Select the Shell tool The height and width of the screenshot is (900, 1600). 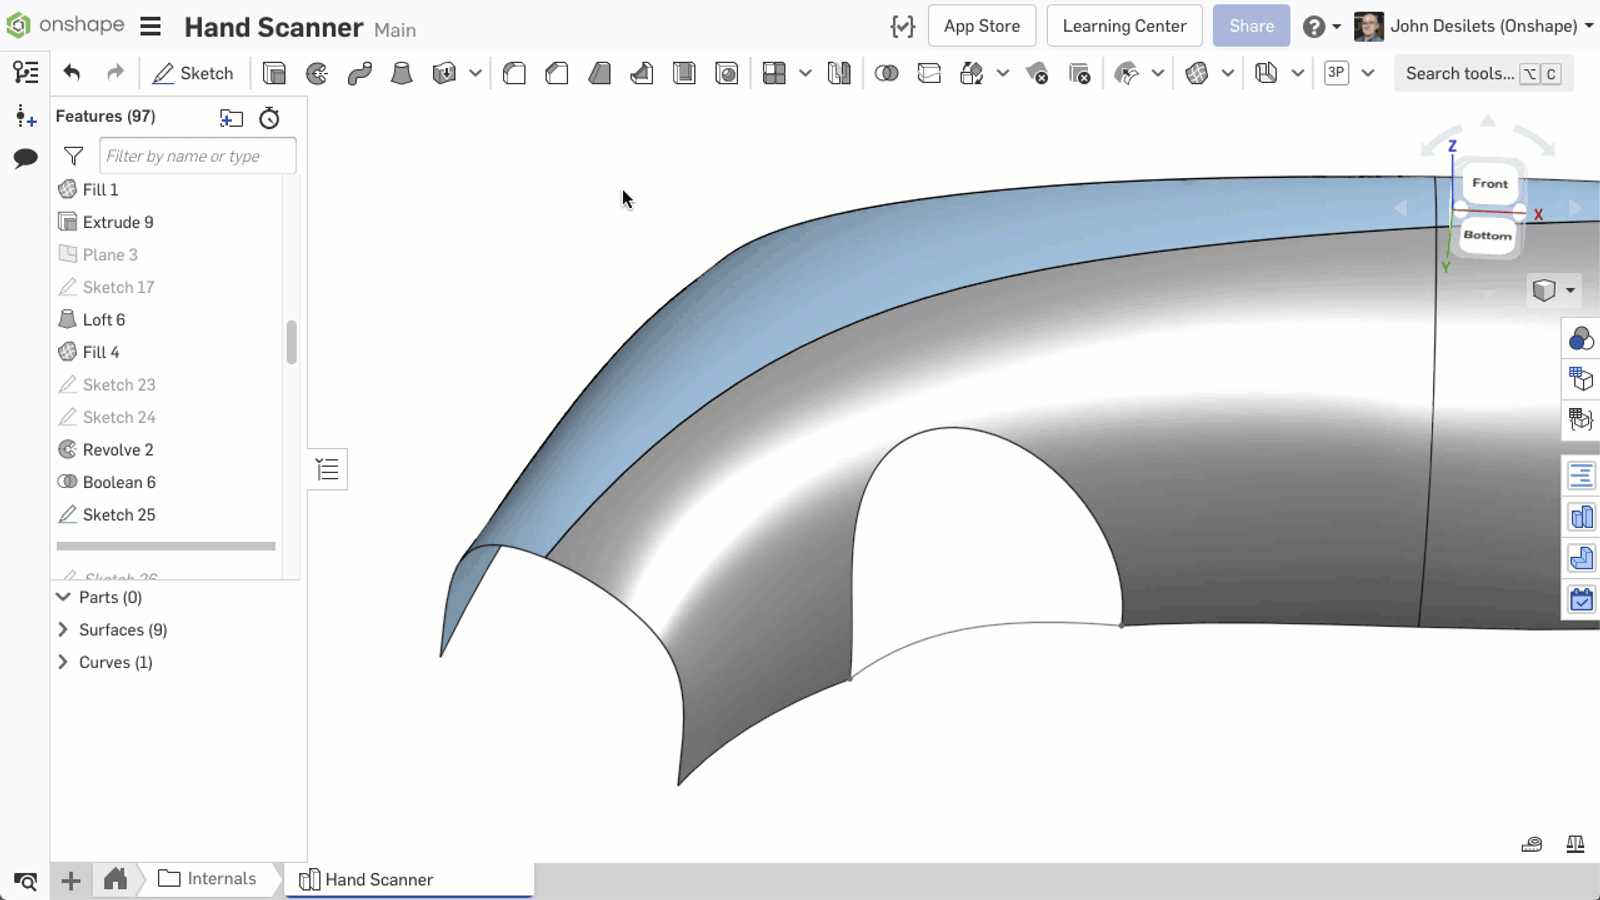[684, 73]
